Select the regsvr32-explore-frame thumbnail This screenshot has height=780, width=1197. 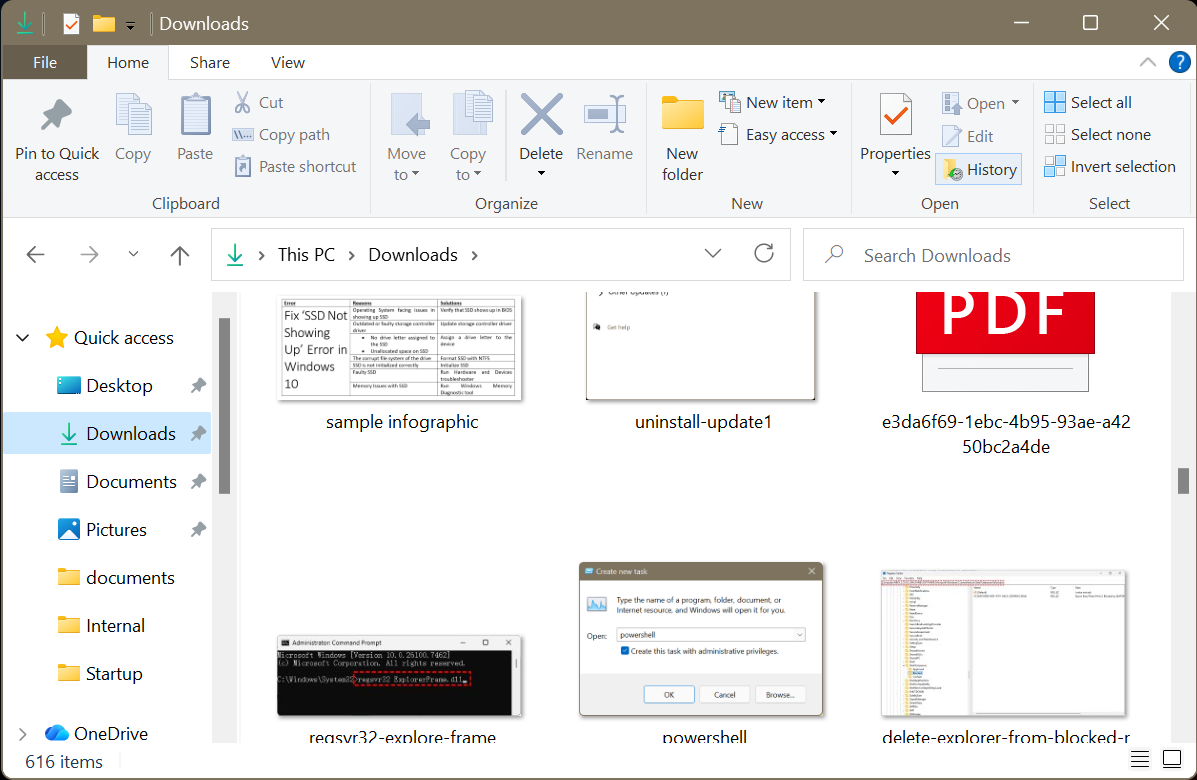coord(399,675)
